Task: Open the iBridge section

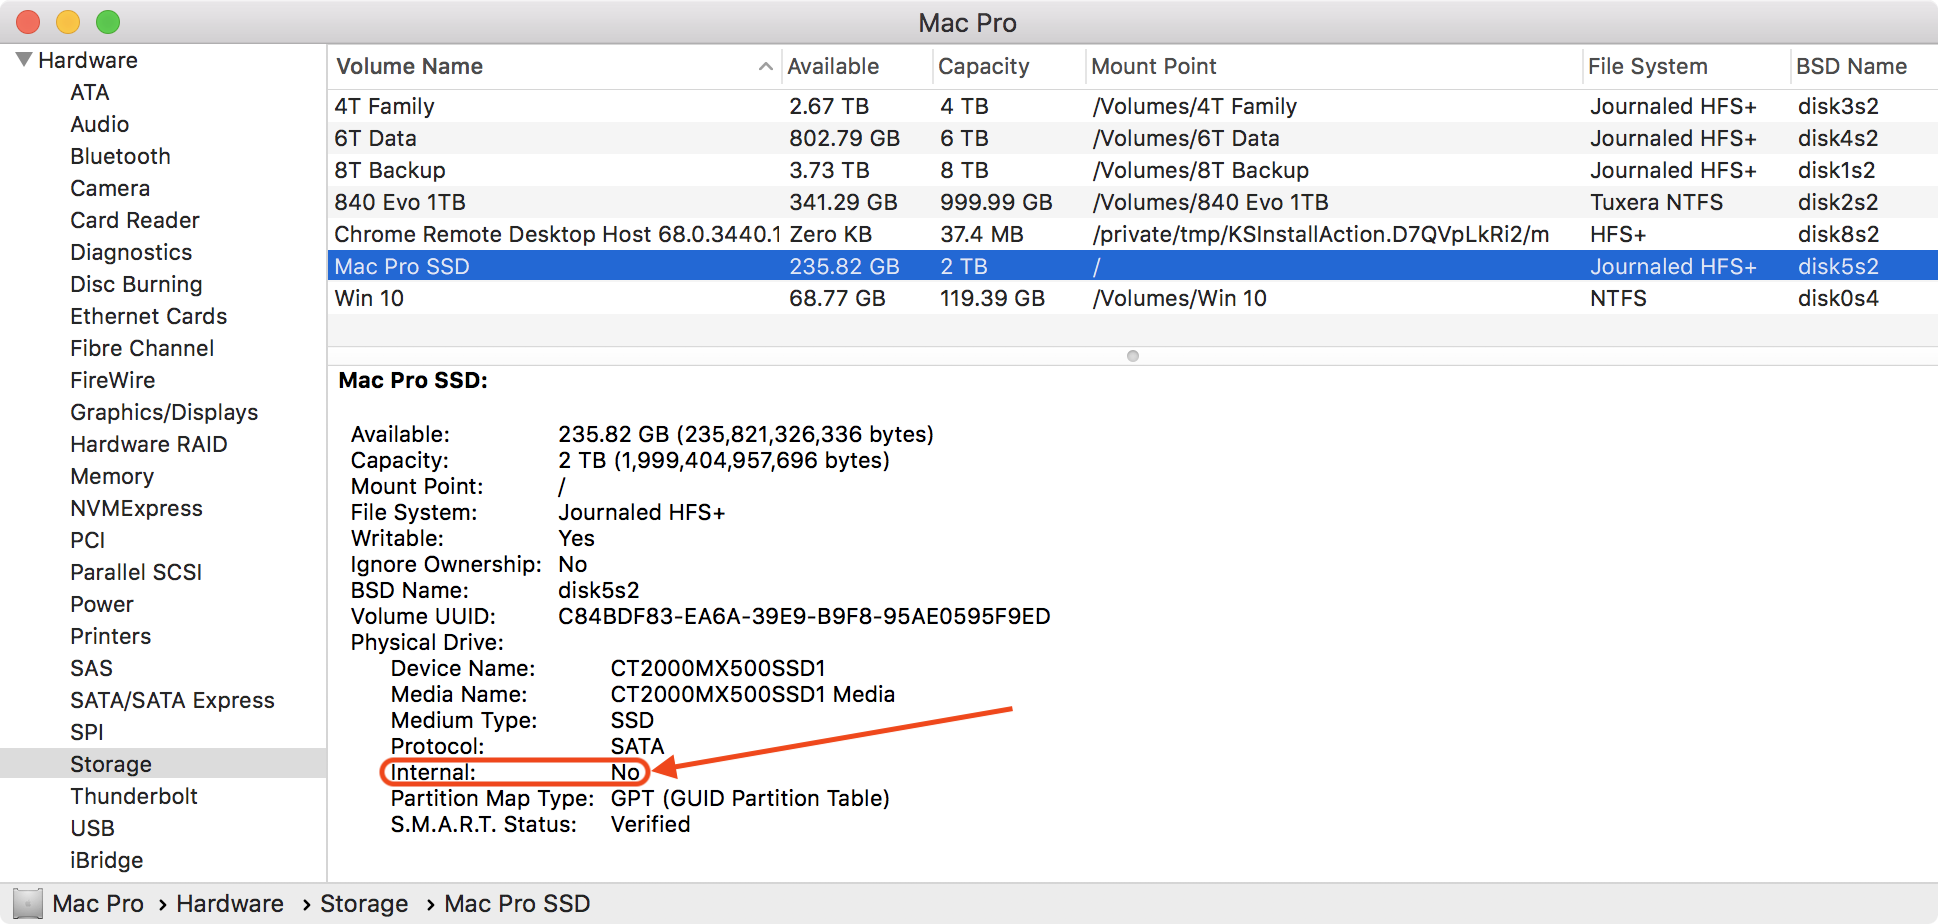Action: [107, 860]
